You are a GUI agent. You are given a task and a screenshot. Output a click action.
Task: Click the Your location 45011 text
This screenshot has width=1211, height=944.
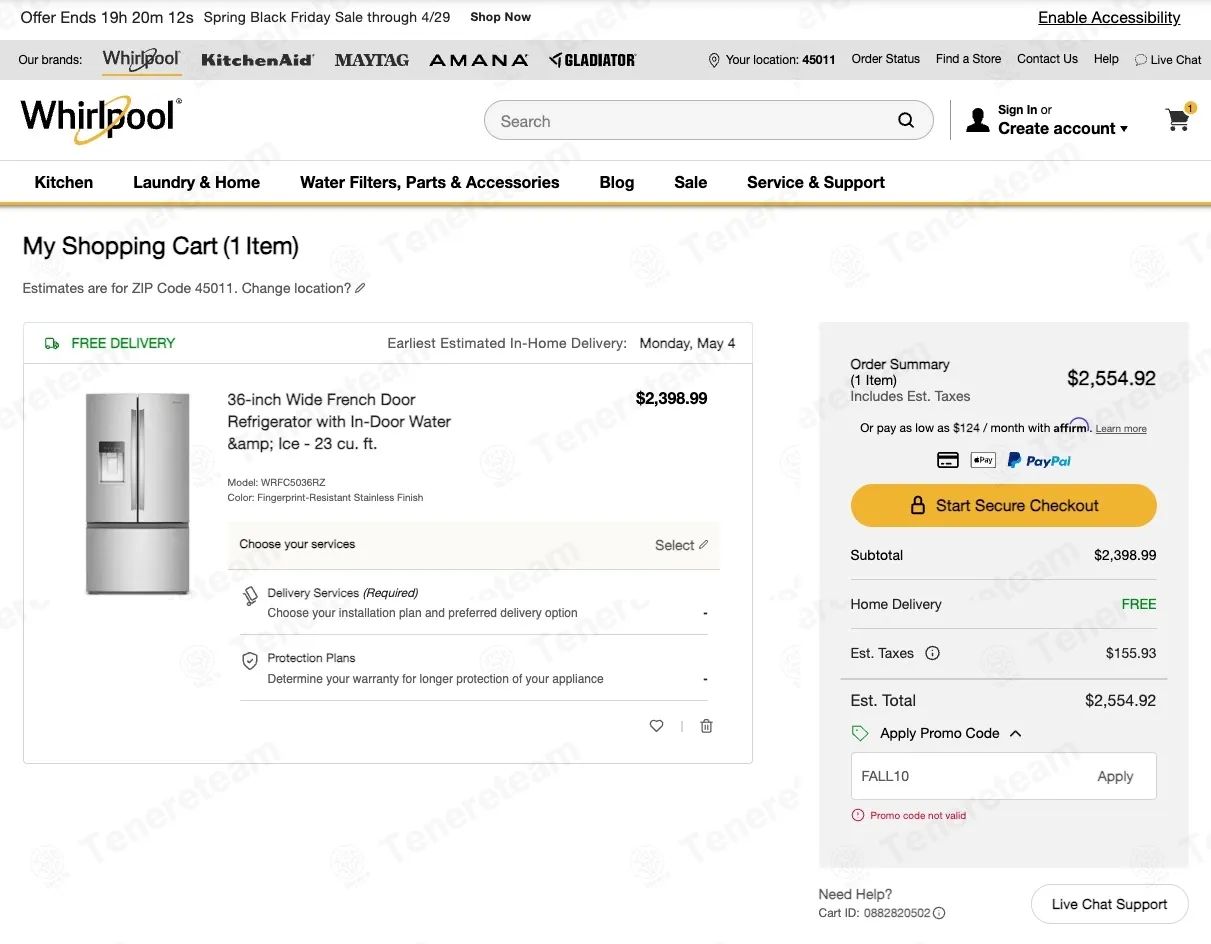pyautogui.click(x=780, y=60)
